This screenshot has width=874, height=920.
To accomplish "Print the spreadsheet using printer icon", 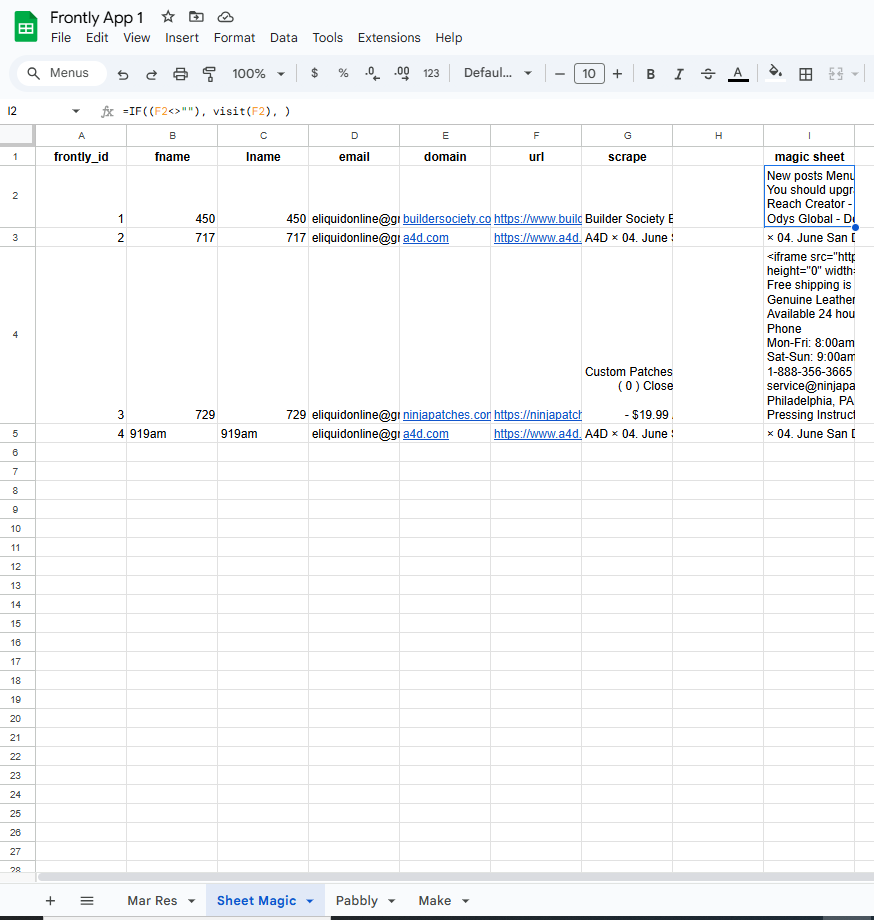I will coord(181,74).
